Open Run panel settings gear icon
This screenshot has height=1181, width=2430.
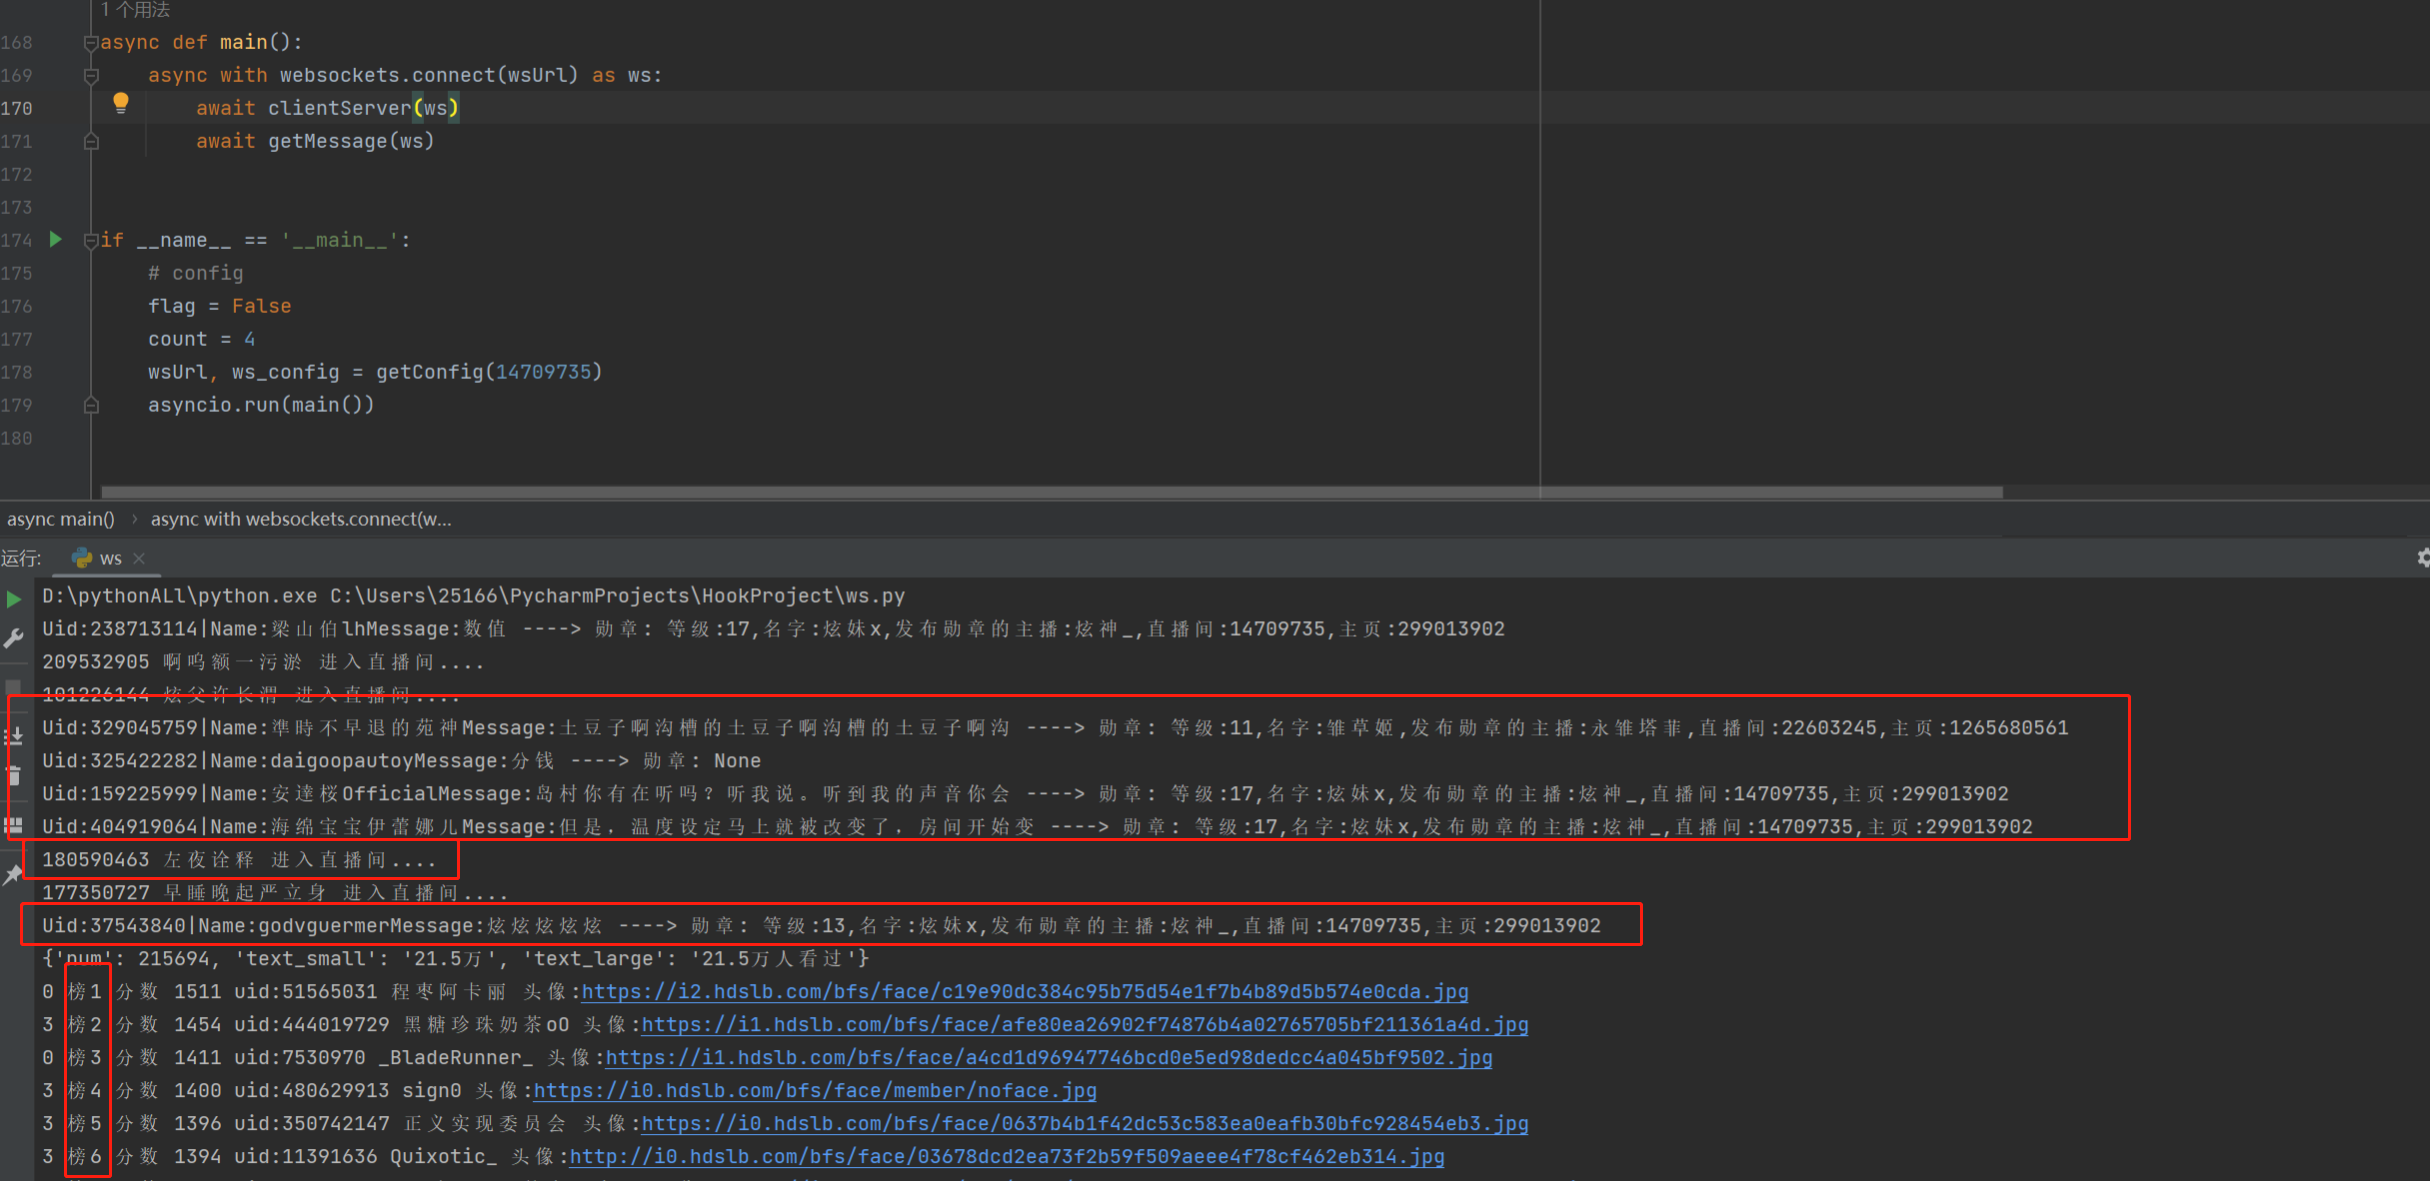point(2423,558)
